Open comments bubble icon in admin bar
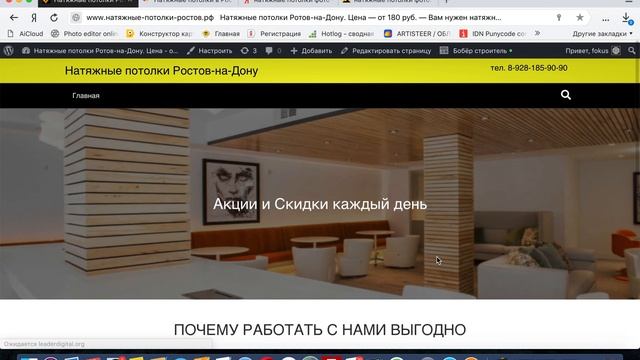This screenshot has width=640, height=360. pos(273,51)
